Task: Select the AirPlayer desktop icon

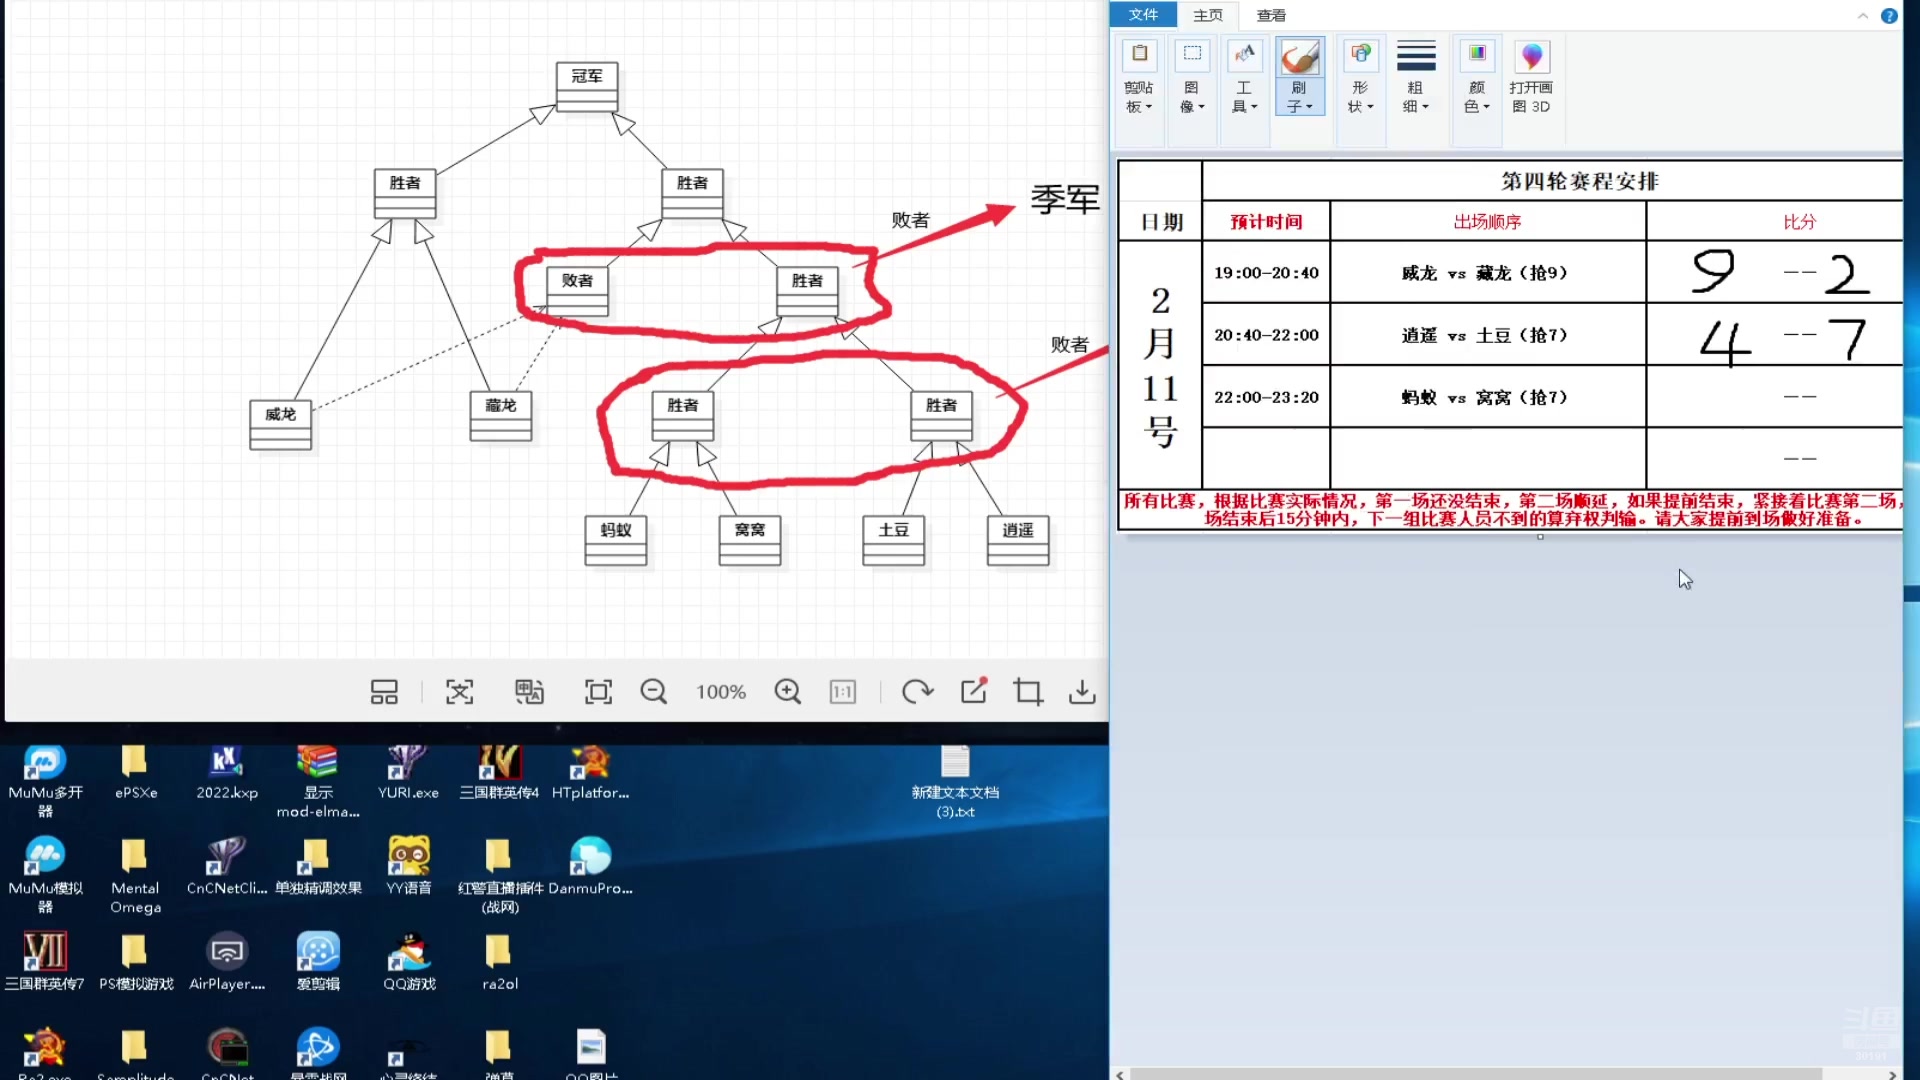Action: (x=227, y=961)
